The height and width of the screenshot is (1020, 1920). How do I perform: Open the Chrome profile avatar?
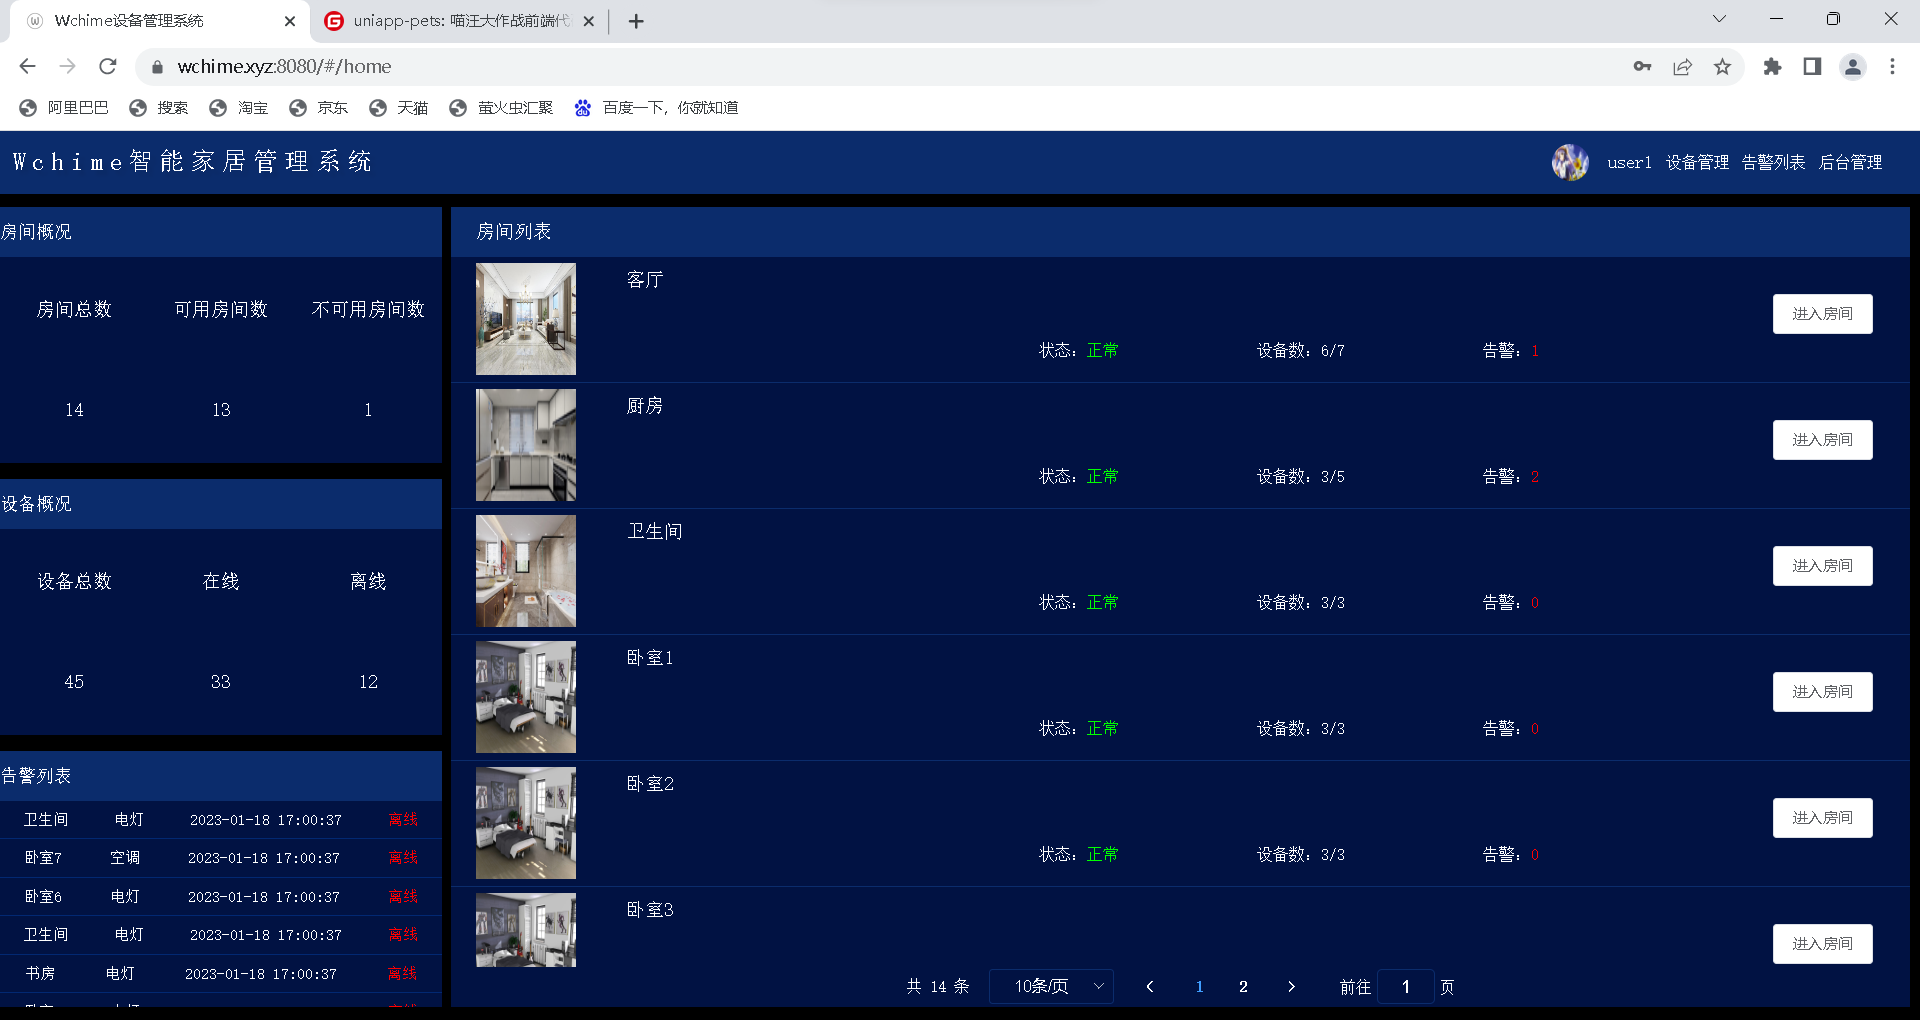click(x=1853, y=66)
